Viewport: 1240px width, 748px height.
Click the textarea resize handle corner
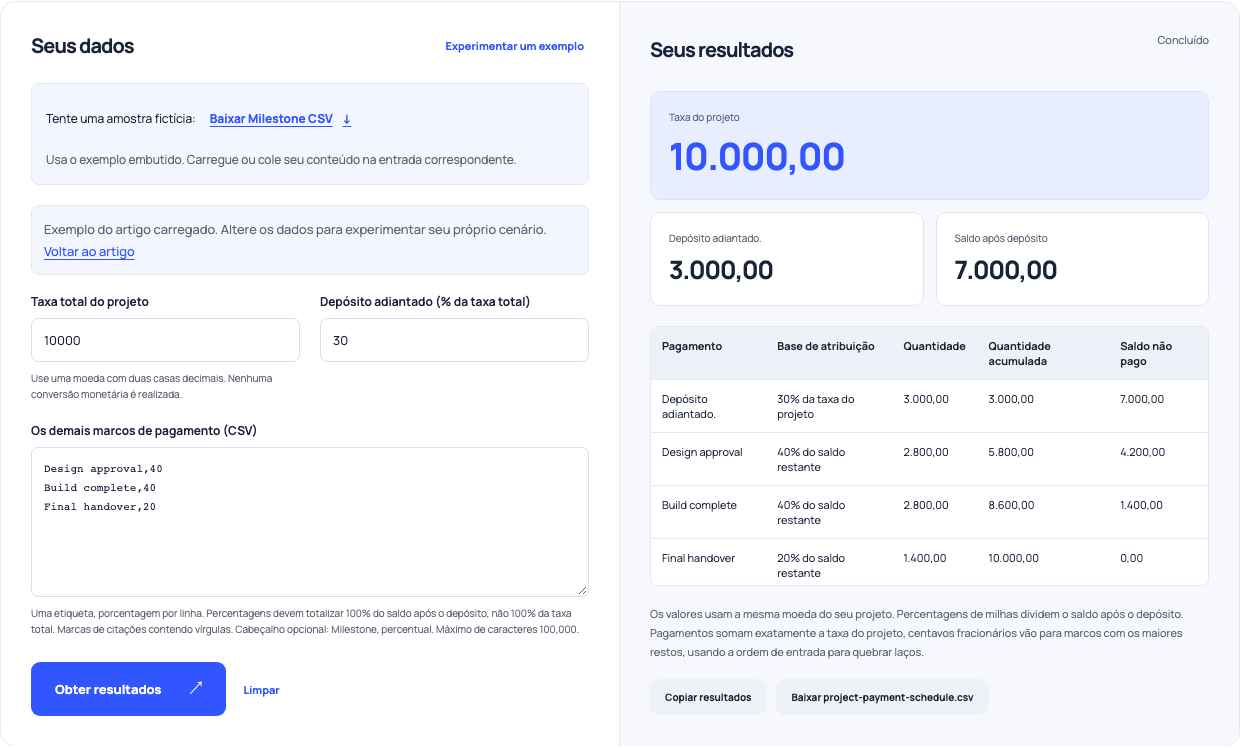(x=581, y=589)
